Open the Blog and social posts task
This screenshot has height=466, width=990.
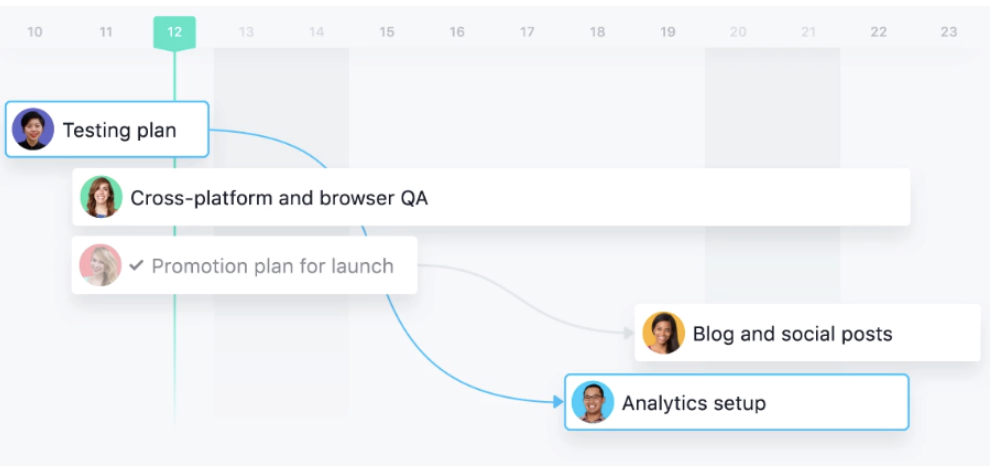click(x=808, y=333)
